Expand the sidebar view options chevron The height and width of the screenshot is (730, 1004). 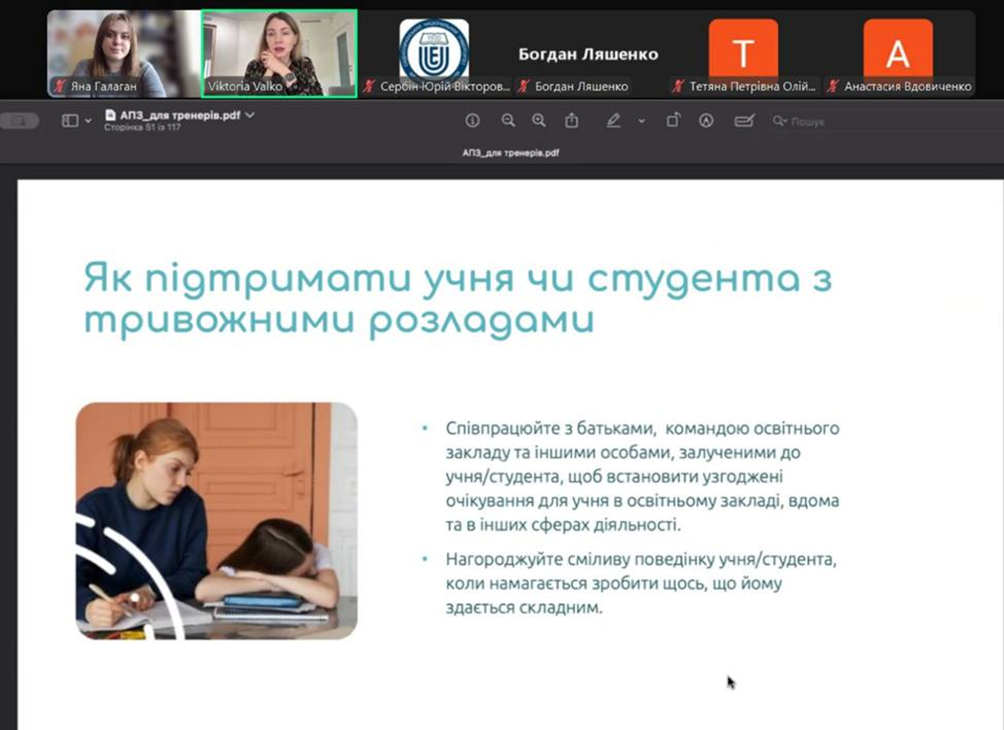point(88,121)
